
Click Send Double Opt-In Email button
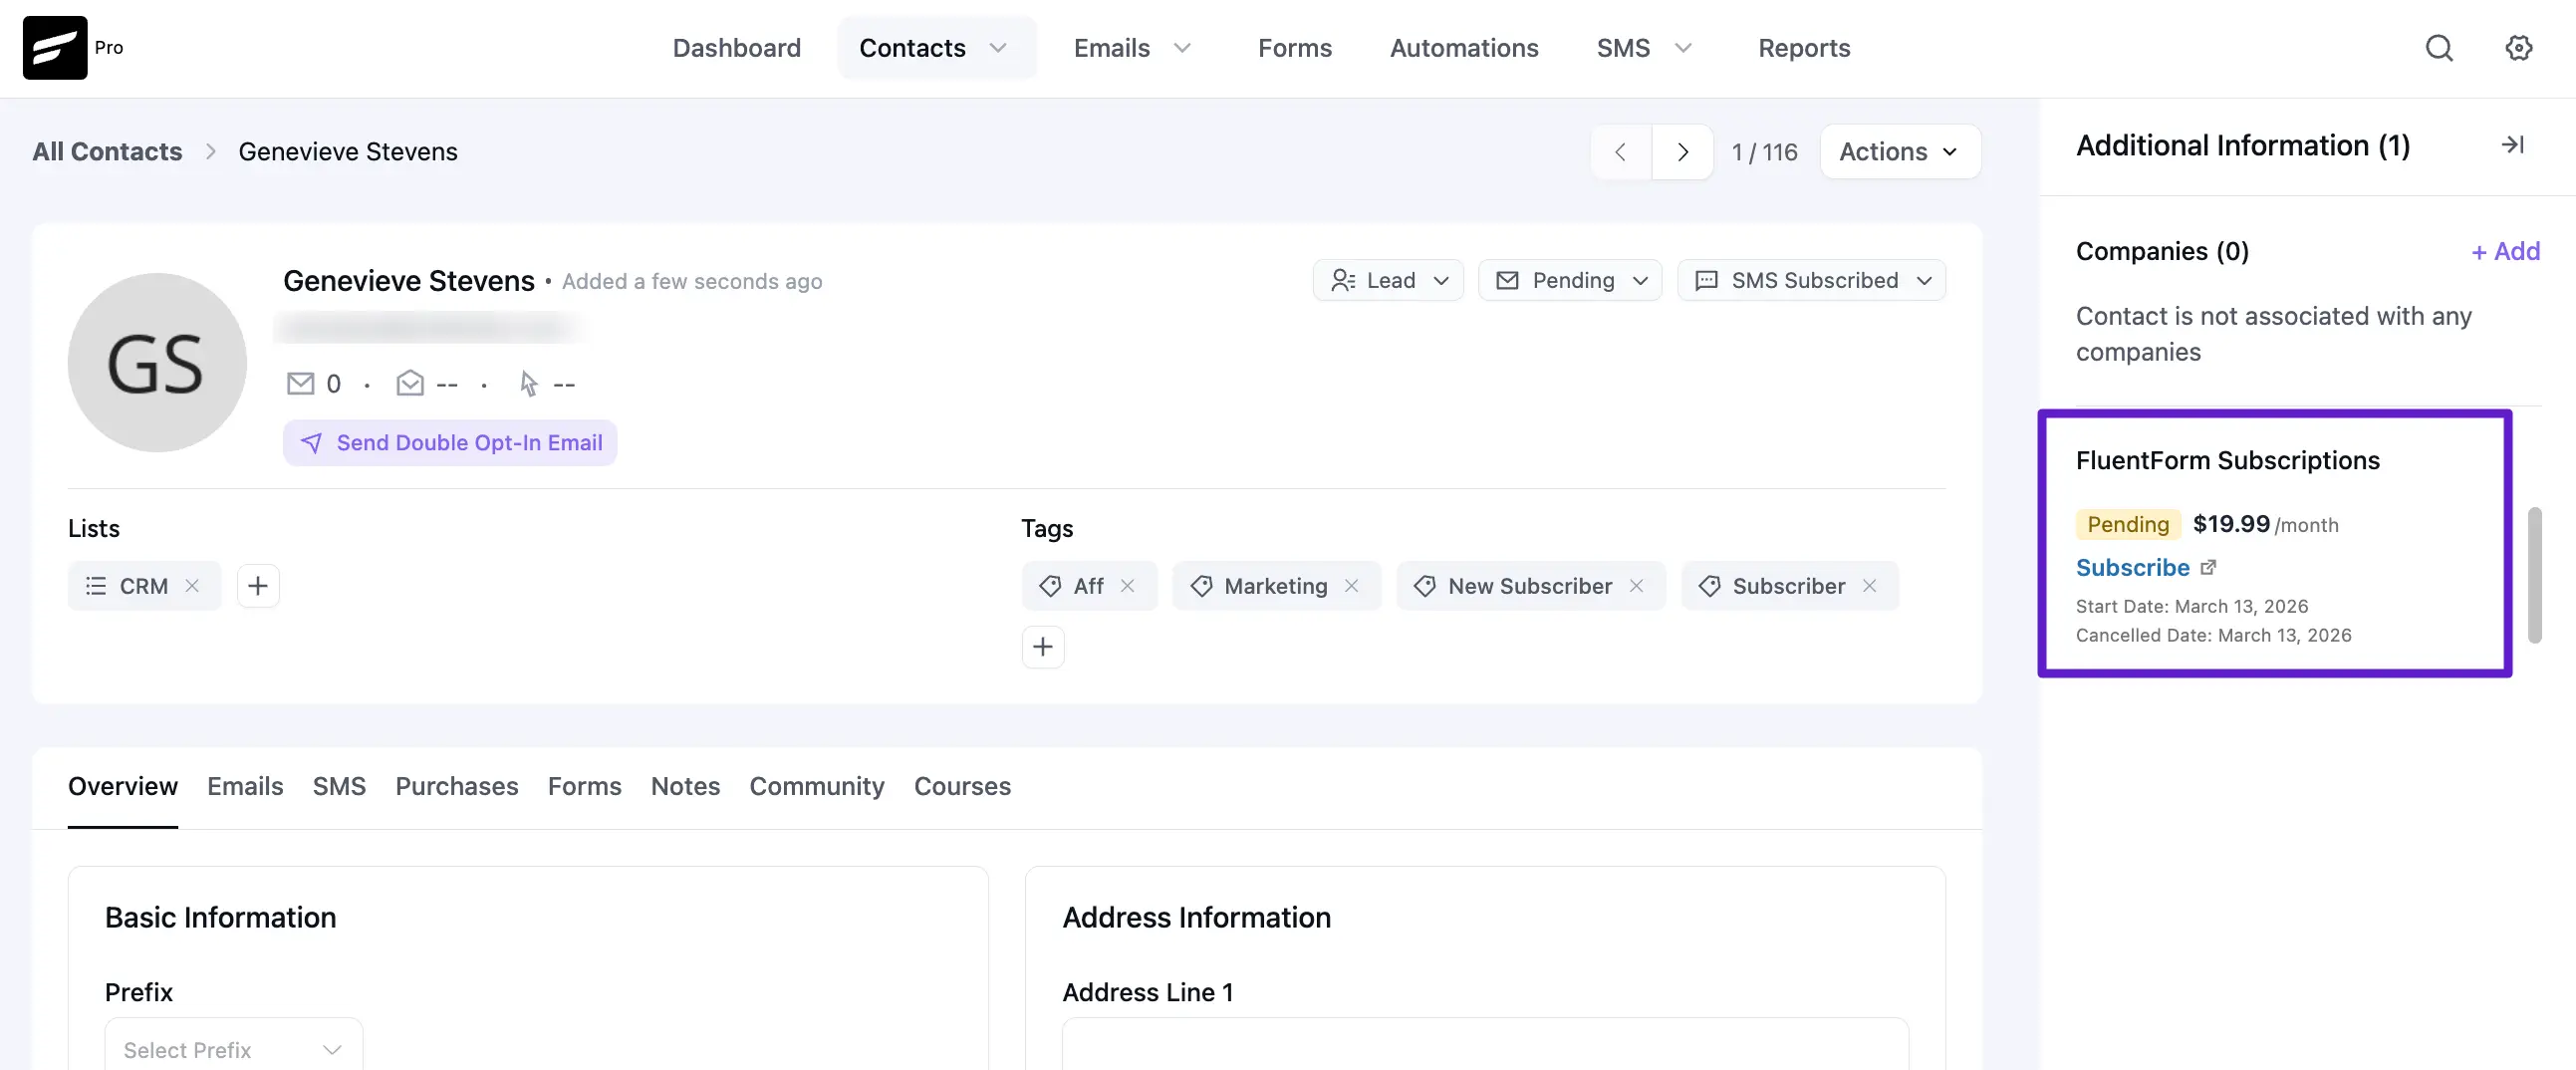[x=450, y=443]
